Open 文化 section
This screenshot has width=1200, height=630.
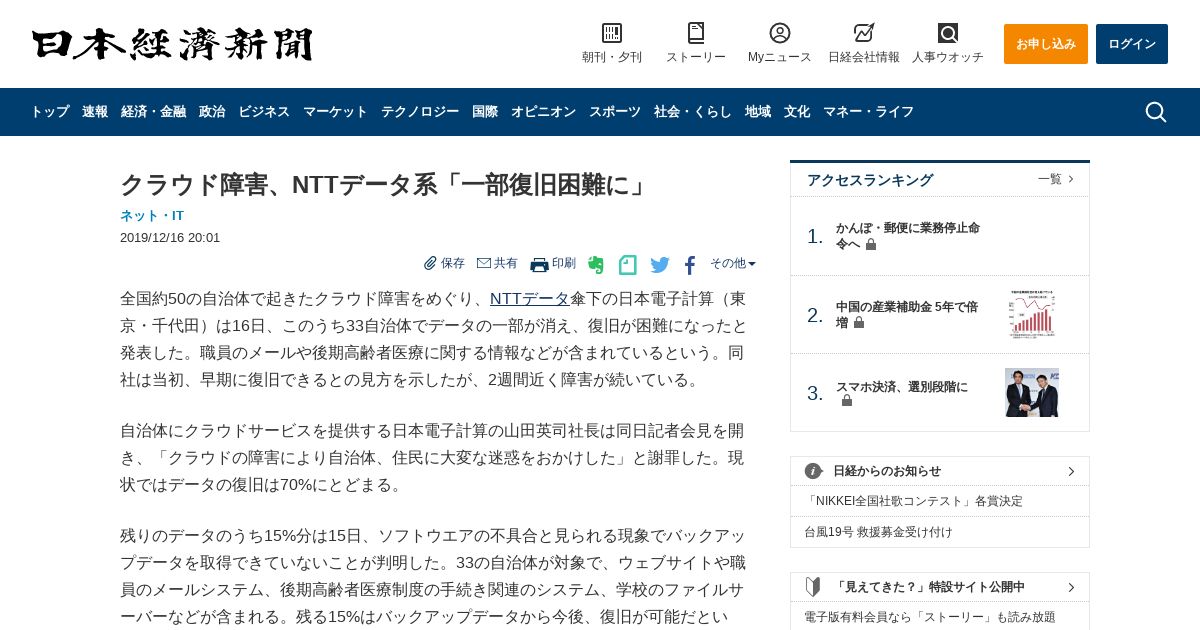[797, 112]
